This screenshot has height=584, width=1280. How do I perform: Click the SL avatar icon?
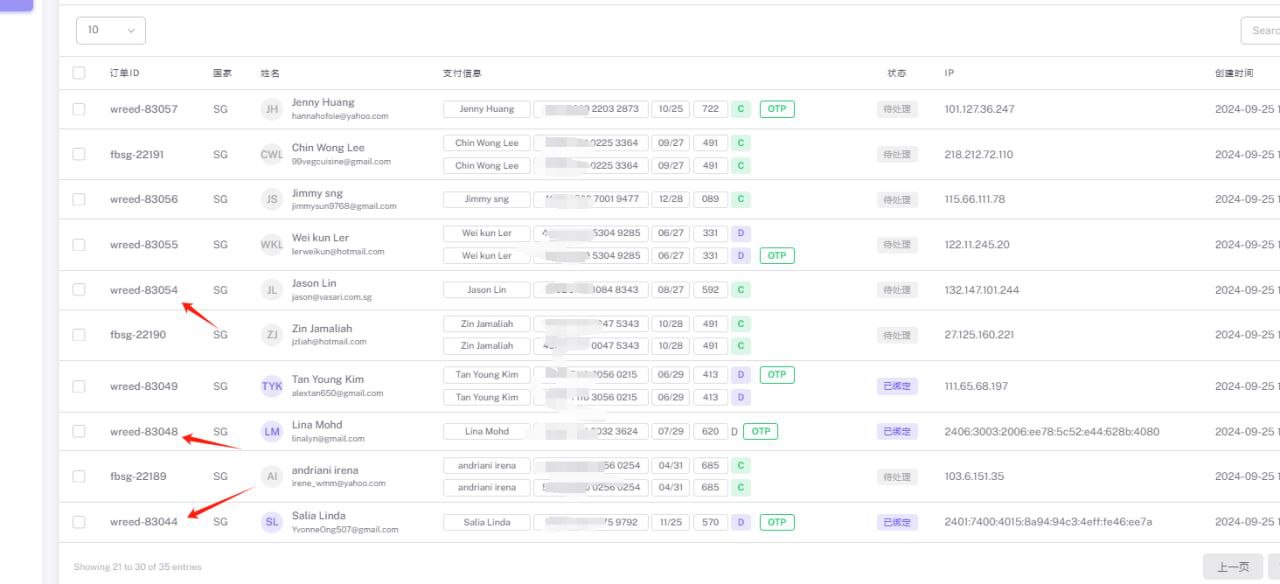tap(271, 522)
